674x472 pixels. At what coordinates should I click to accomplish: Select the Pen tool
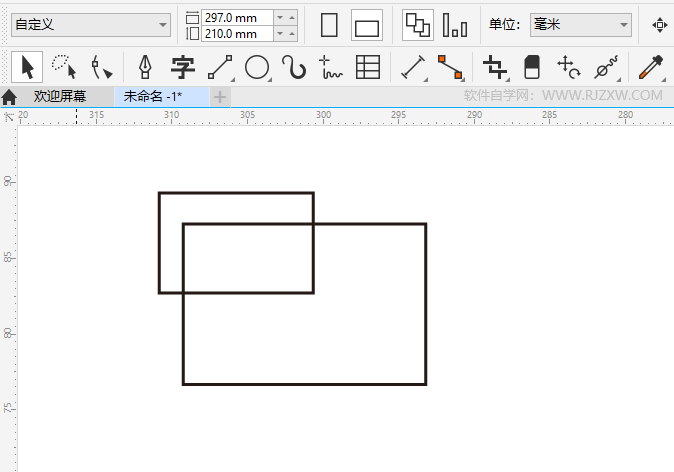coord(145,67)
